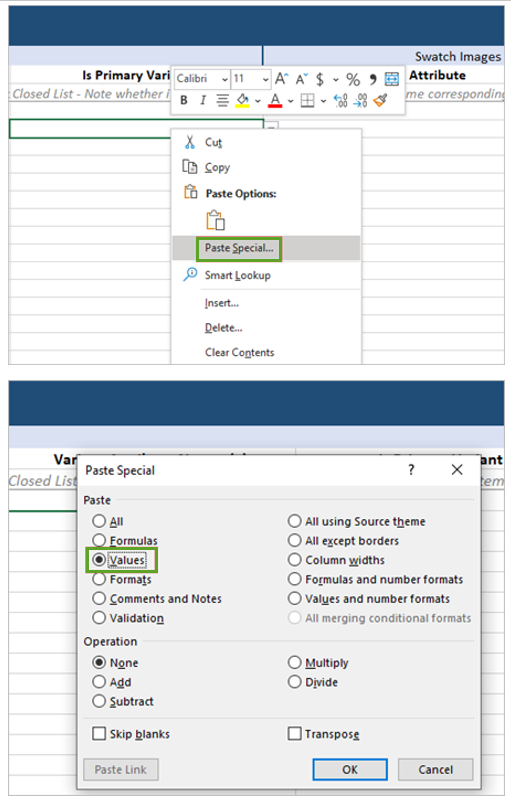The width and height of the screenshot is (511, 804).
Task: Click the Paste Special help question mark
Action: tap(411, 470)
